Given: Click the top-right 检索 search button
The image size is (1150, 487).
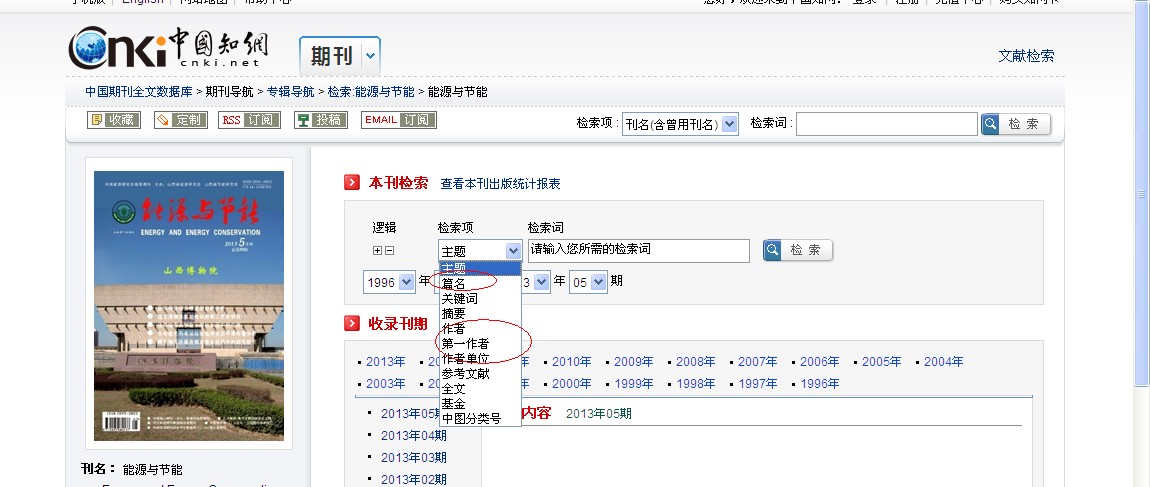Looking at the screenshot, I should point(1016,124).
